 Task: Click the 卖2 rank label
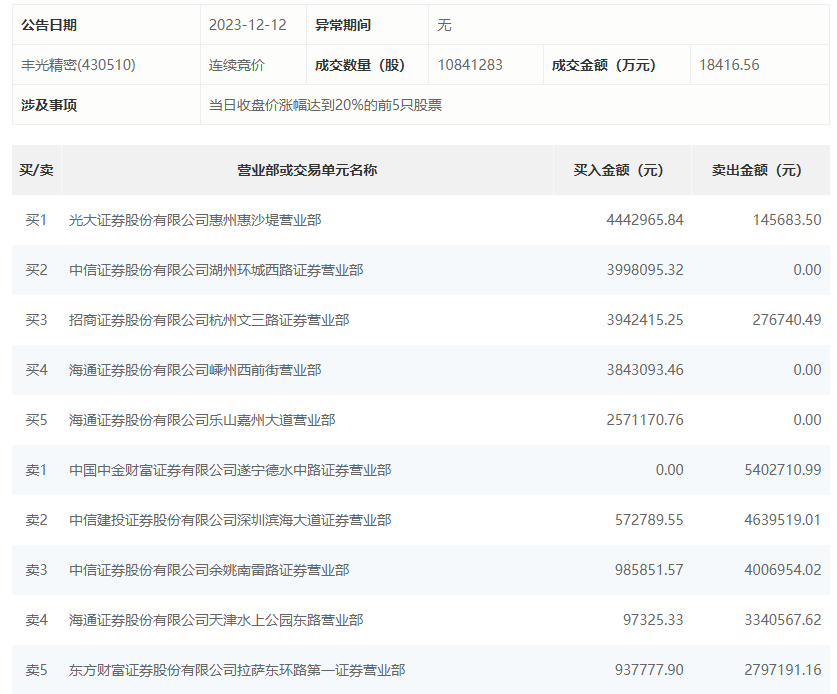coord(36,520)
